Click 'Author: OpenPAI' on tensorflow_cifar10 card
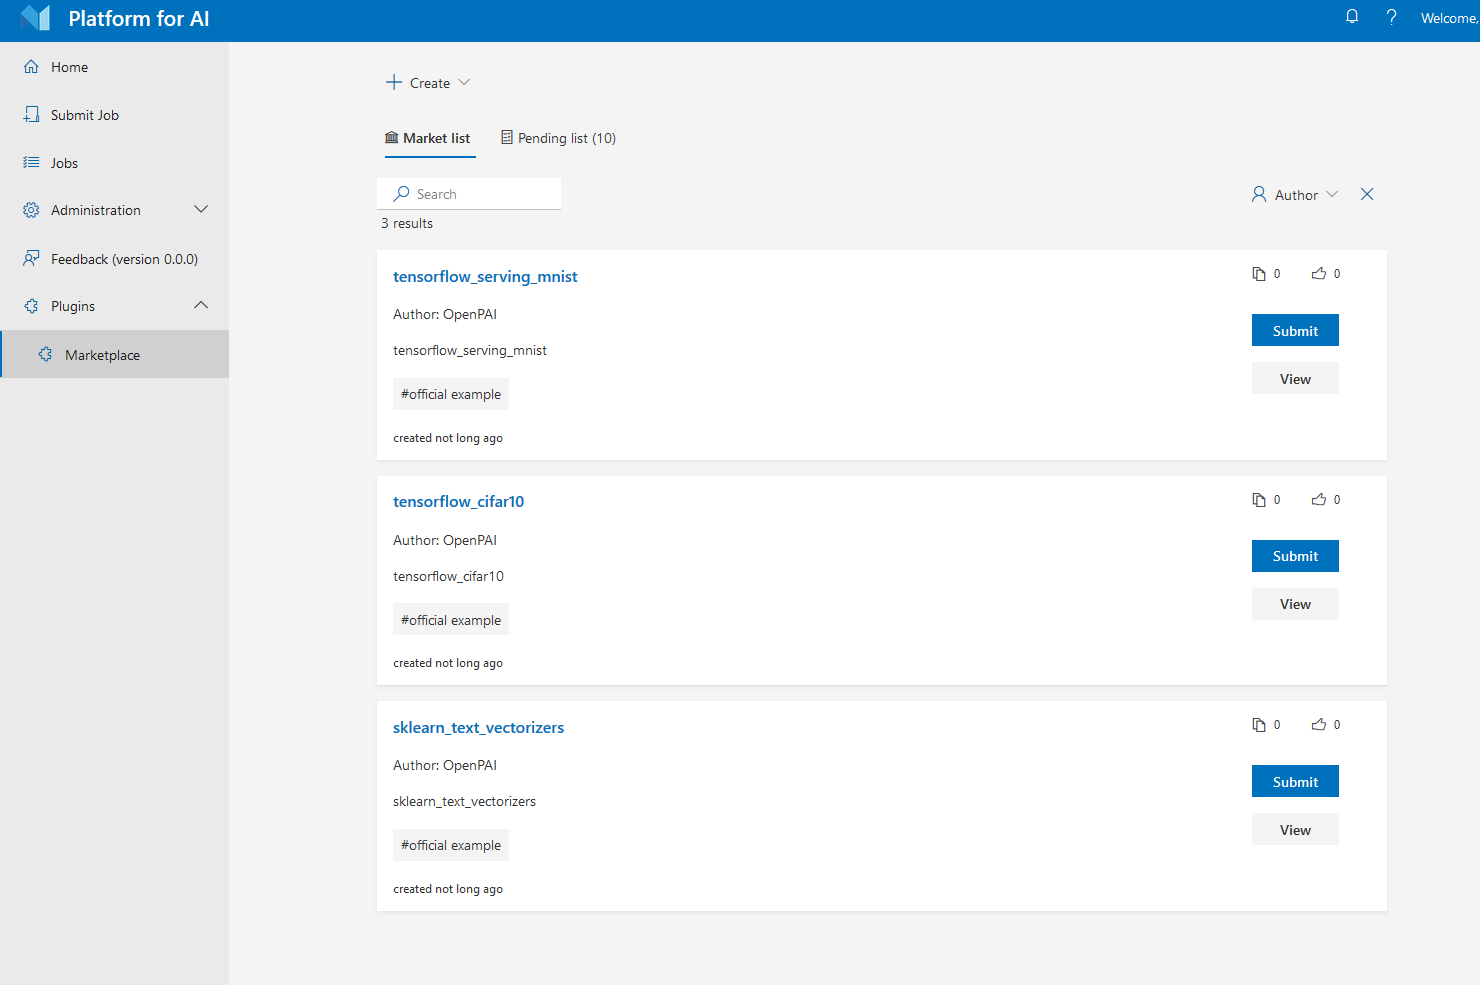 (x=445, y=540)
